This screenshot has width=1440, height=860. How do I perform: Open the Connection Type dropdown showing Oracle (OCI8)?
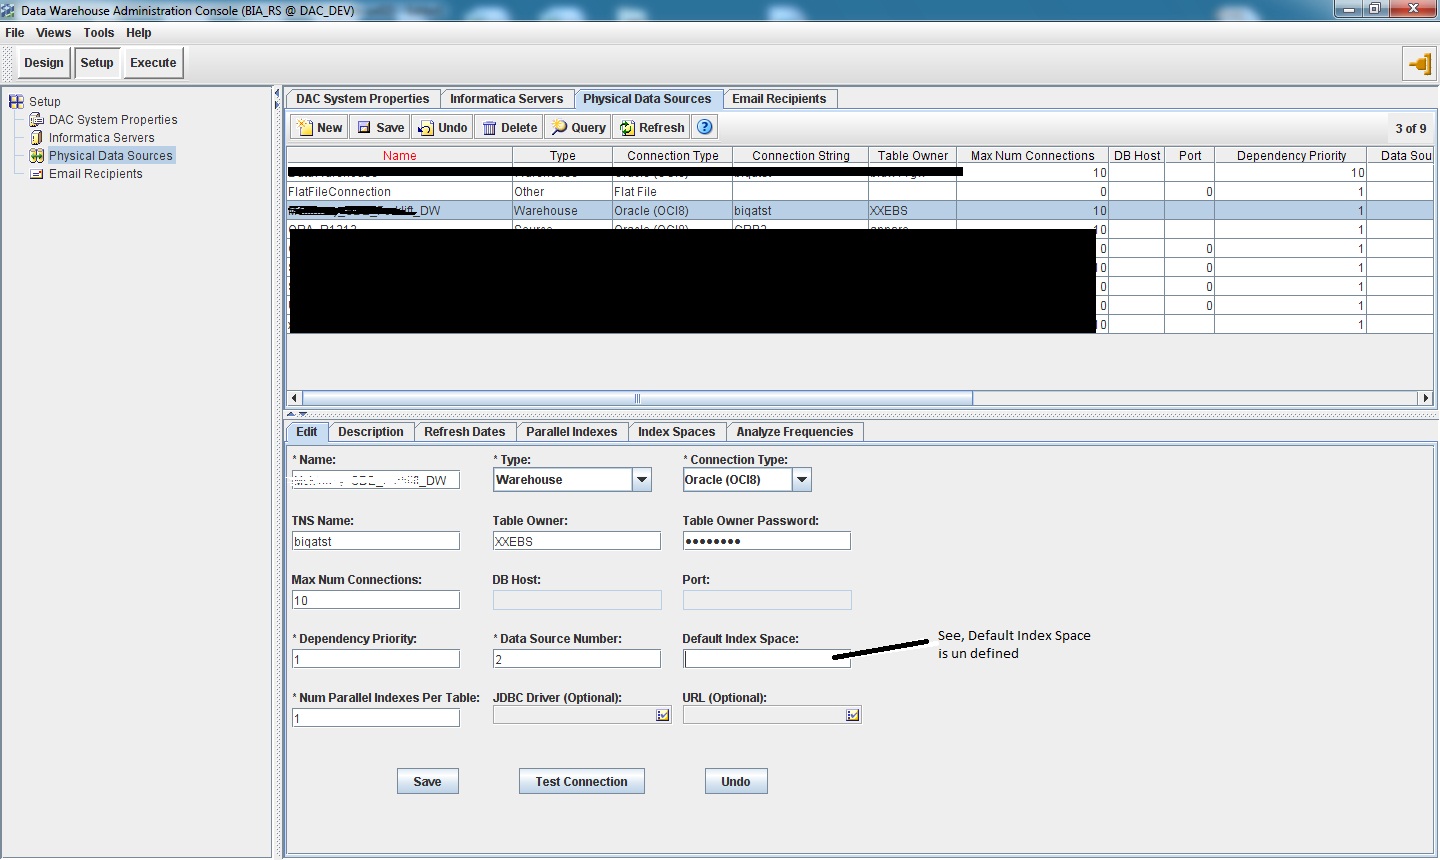coord(801,480)
